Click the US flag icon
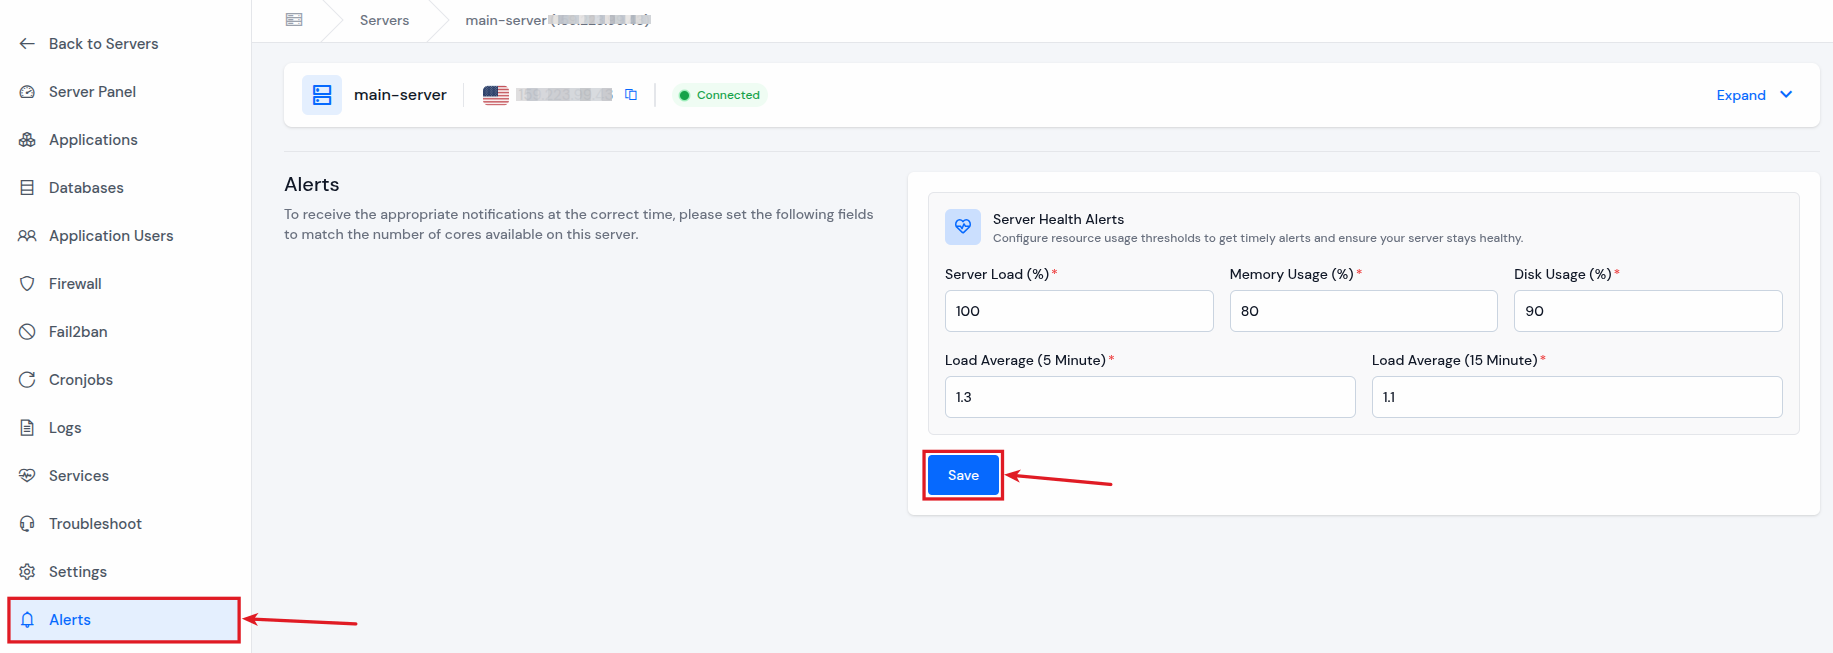Viewport: 1833px width, 653px height. coord(496,95)
